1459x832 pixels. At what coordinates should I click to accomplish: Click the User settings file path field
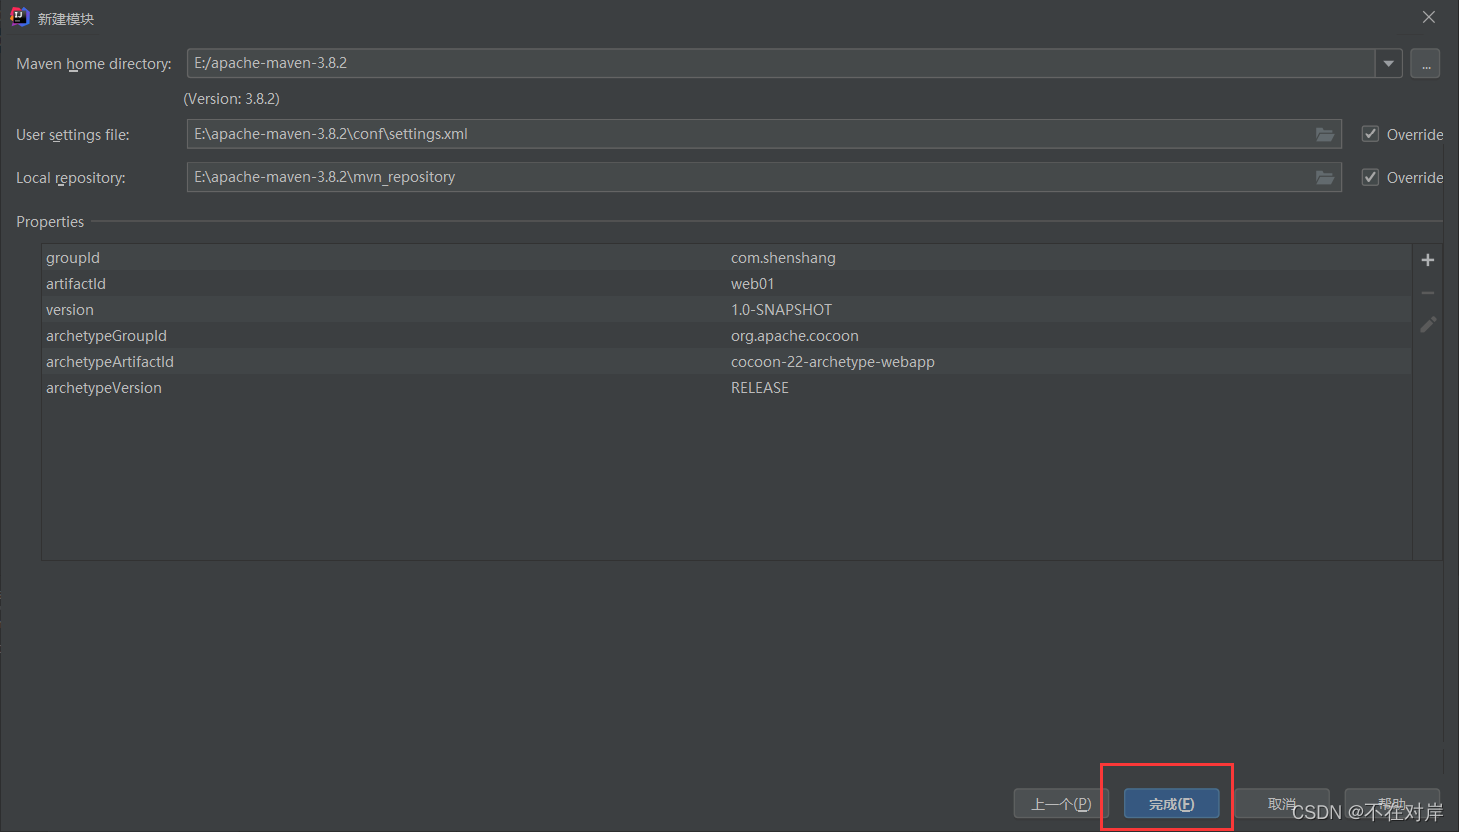click(x=764, y=134)
